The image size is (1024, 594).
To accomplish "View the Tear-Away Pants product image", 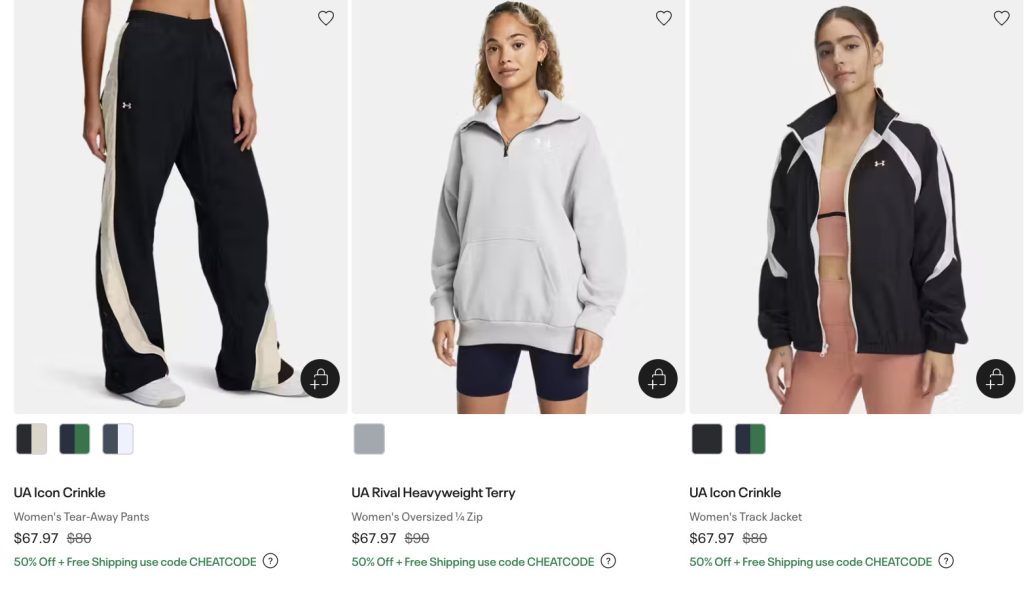I will click(180, 200).
